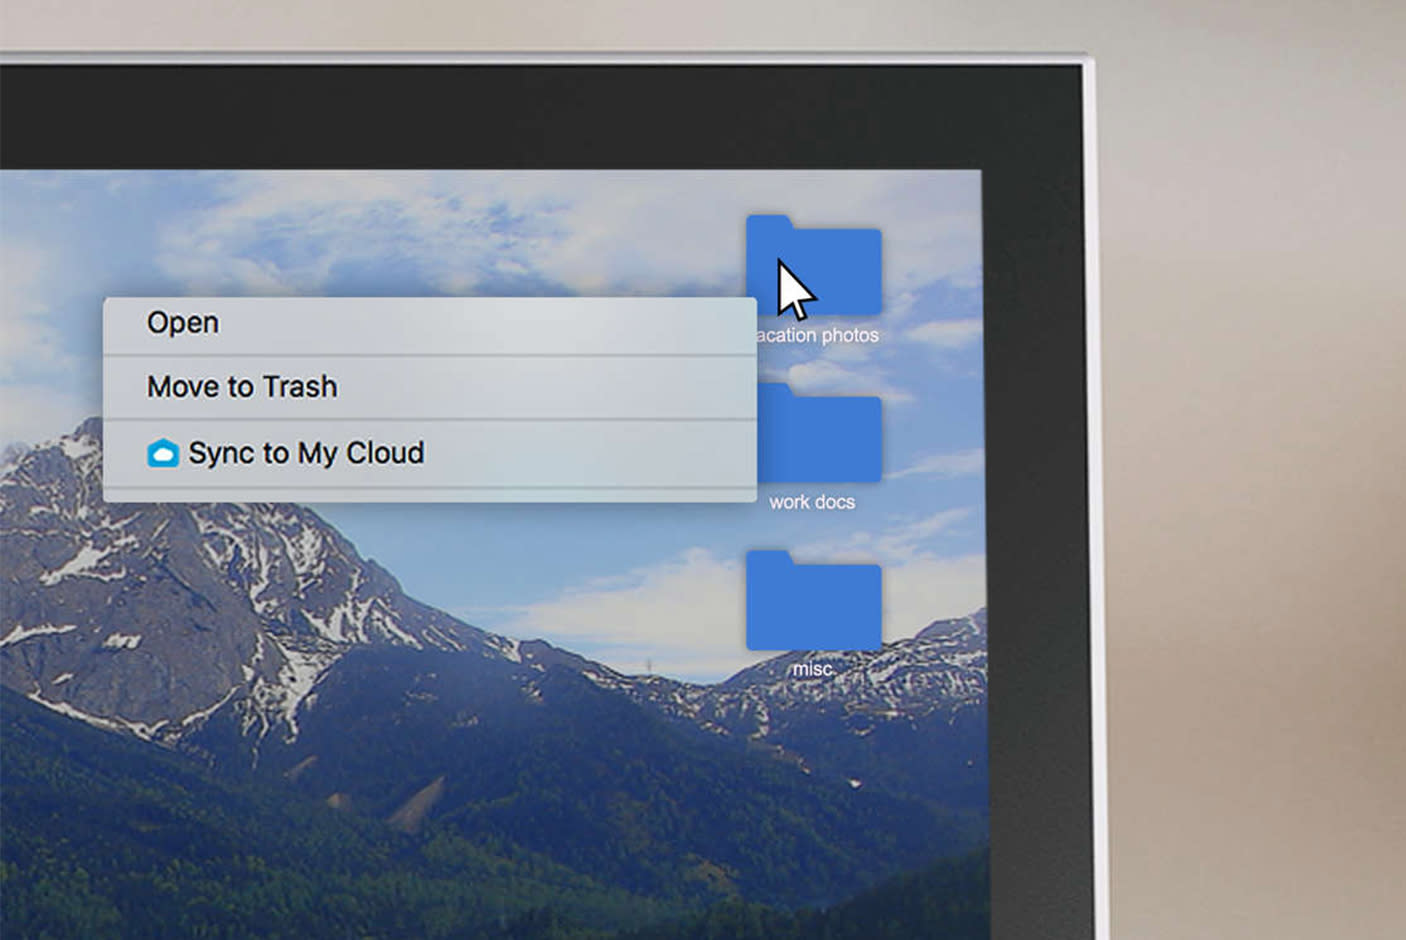The width and height of the screenshot is (1406, 940).
Task: Click the 'vacation photos' folder name label
Action: tap(818, 335)
